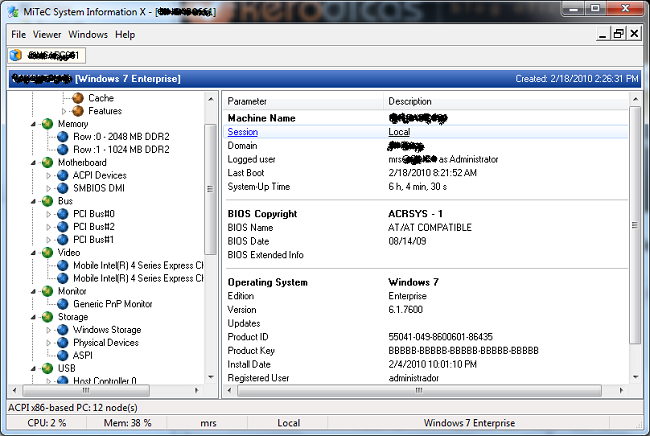Click the Generic PnP Monitor icon
The image size is (650, 436).
[x=63, y=304]
